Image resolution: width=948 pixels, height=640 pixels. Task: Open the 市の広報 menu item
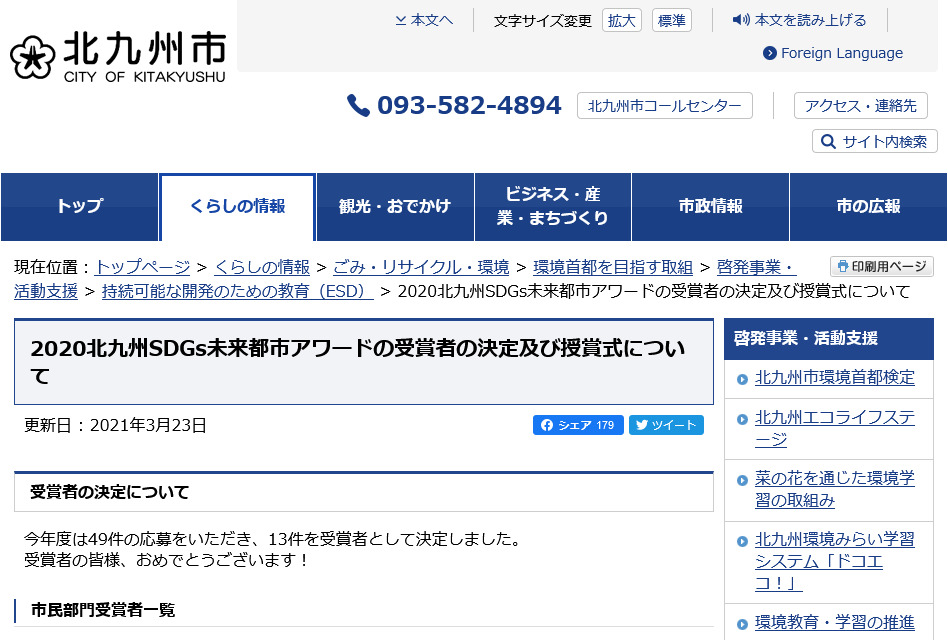click(x=868, y=206)
